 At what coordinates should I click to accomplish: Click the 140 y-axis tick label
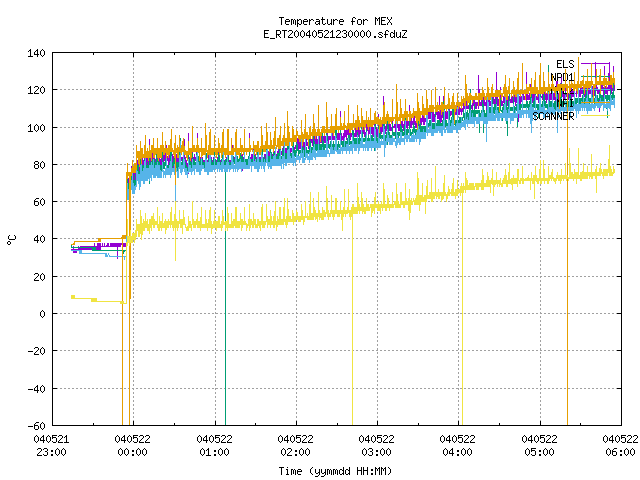tap(36, 53)
